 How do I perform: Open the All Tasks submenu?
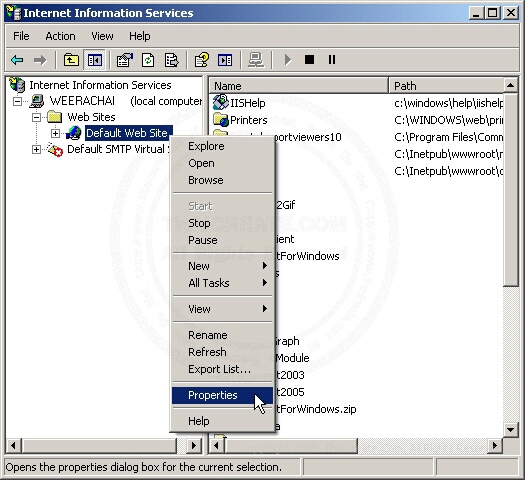[x=223, y=283]
